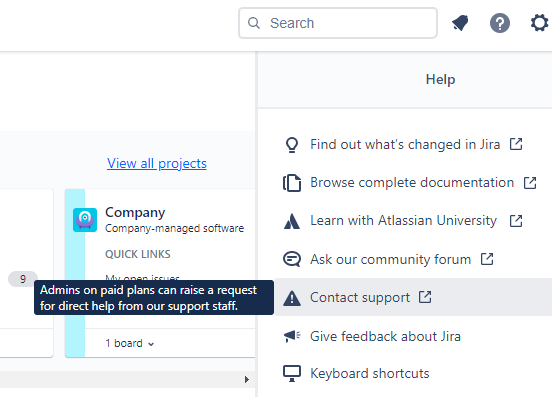
Task: Open the Settings gear icon
Action: [x=539, y=23]
